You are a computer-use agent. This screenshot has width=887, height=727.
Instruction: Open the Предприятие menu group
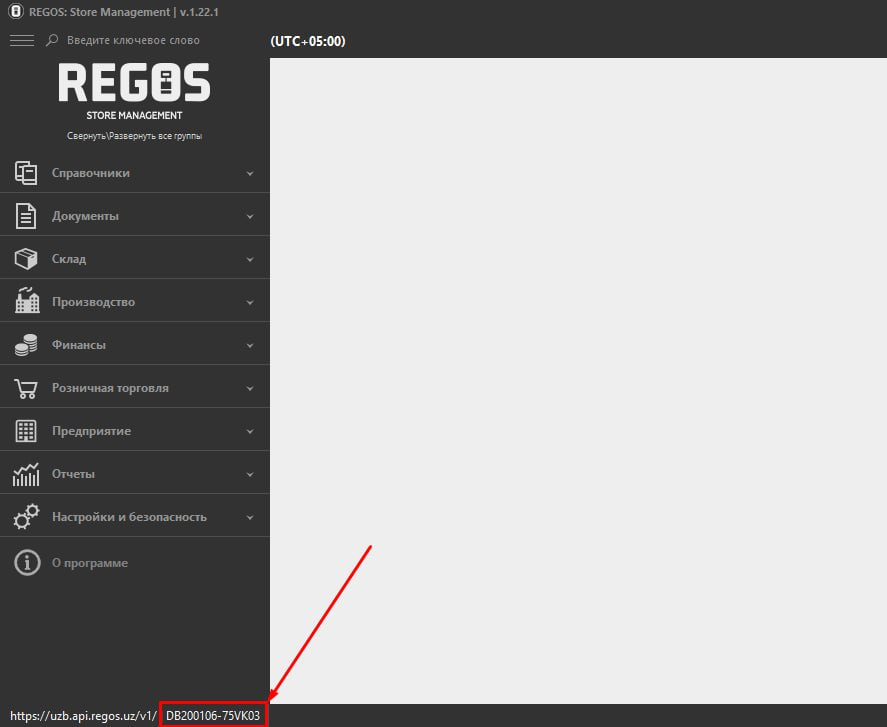(x=135, y=431)
